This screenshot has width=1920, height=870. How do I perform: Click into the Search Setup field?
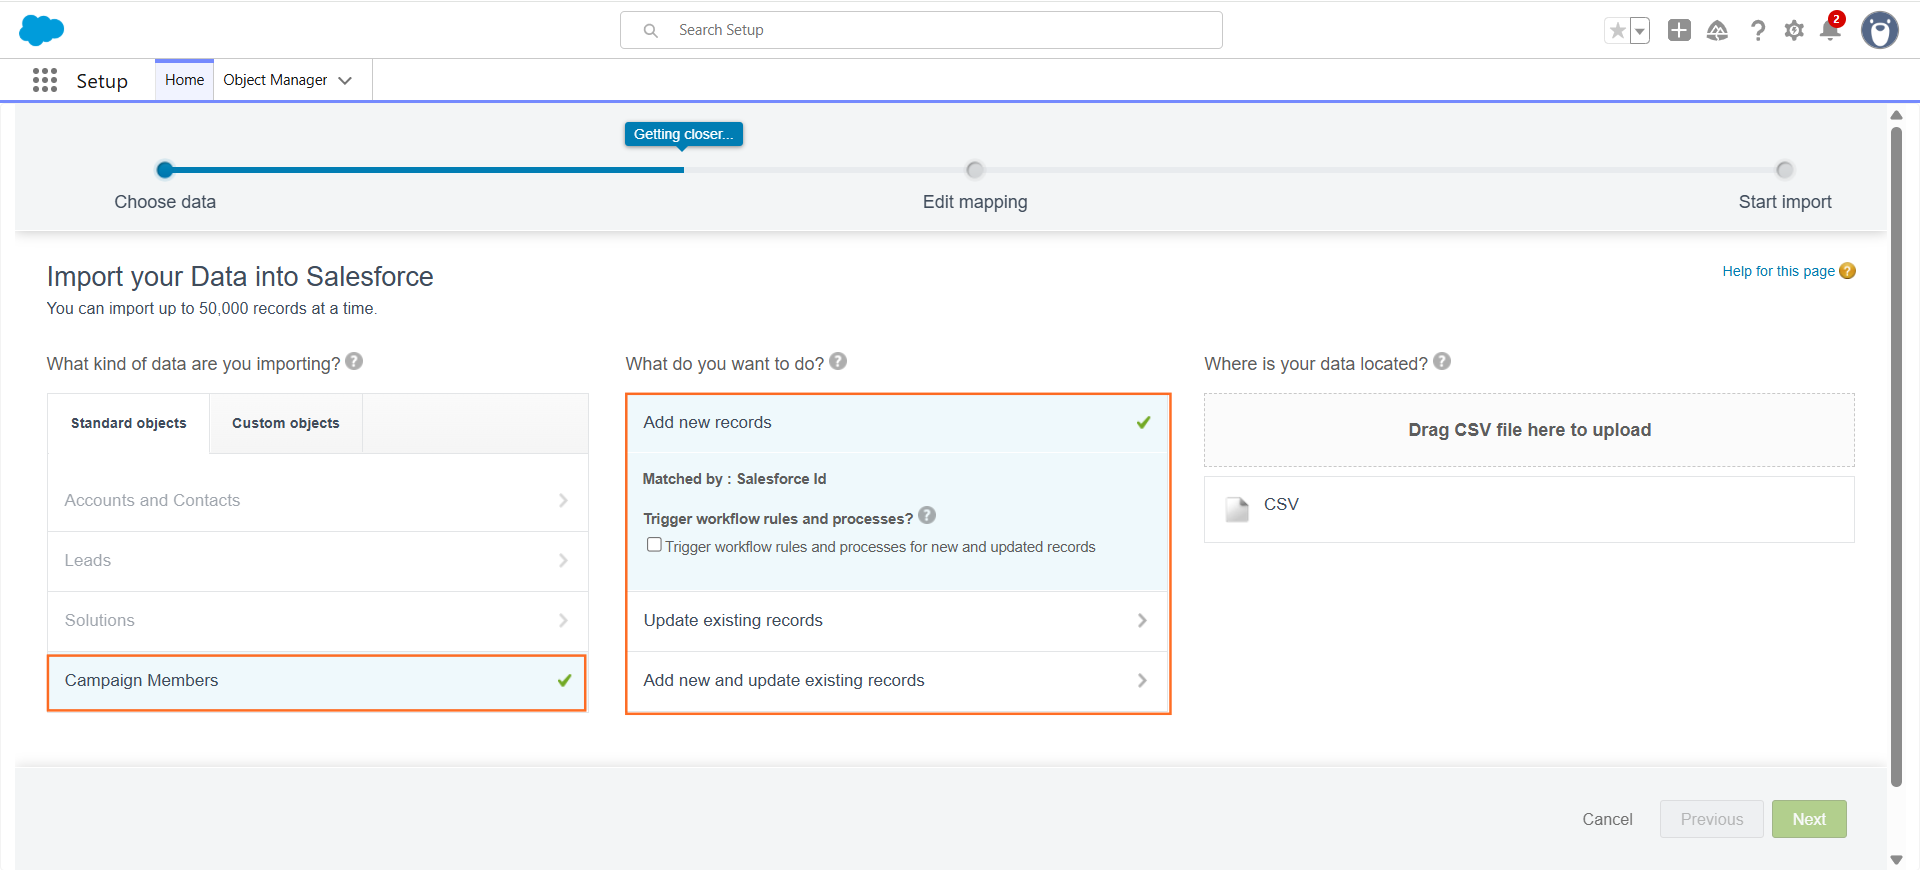tap(921, 30)
